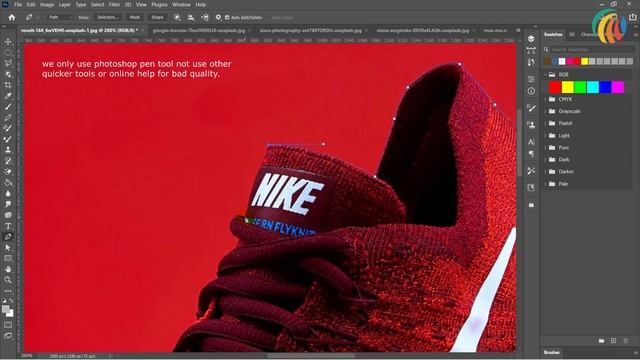Select the Paint Bucket tool

coord(8,182)
